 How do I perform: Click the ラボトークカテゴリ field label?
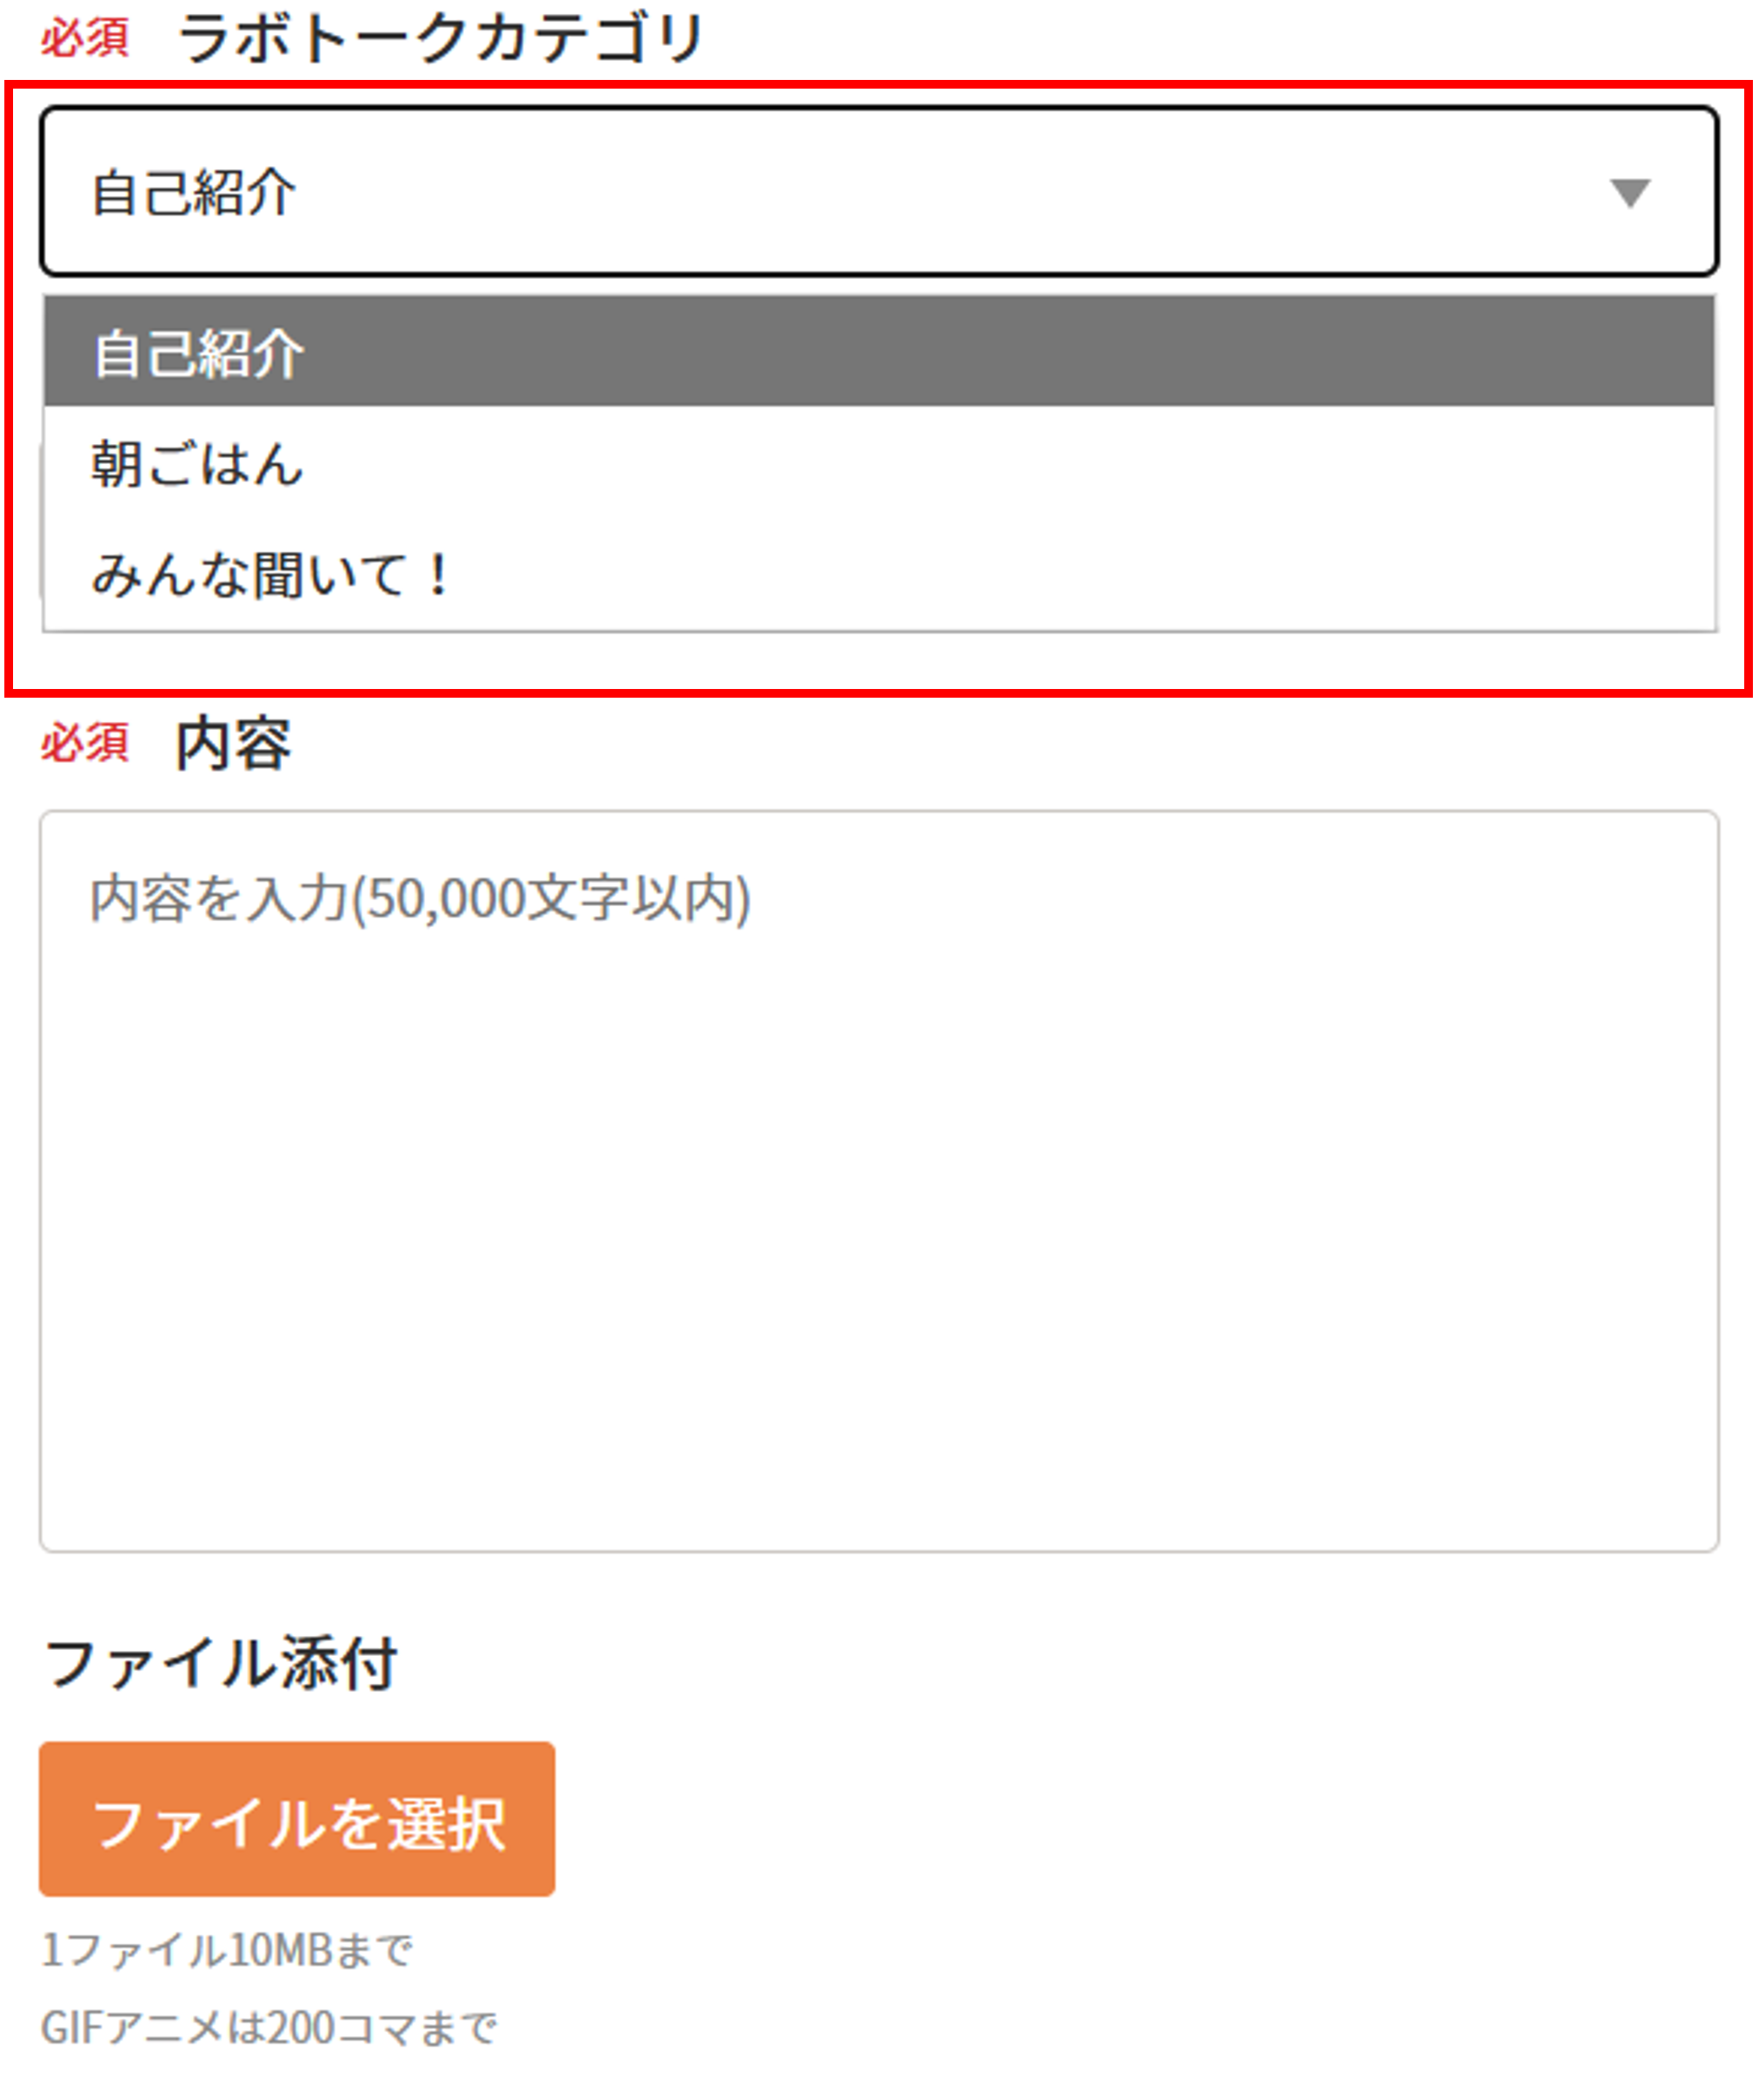click(x=441, y=40)
